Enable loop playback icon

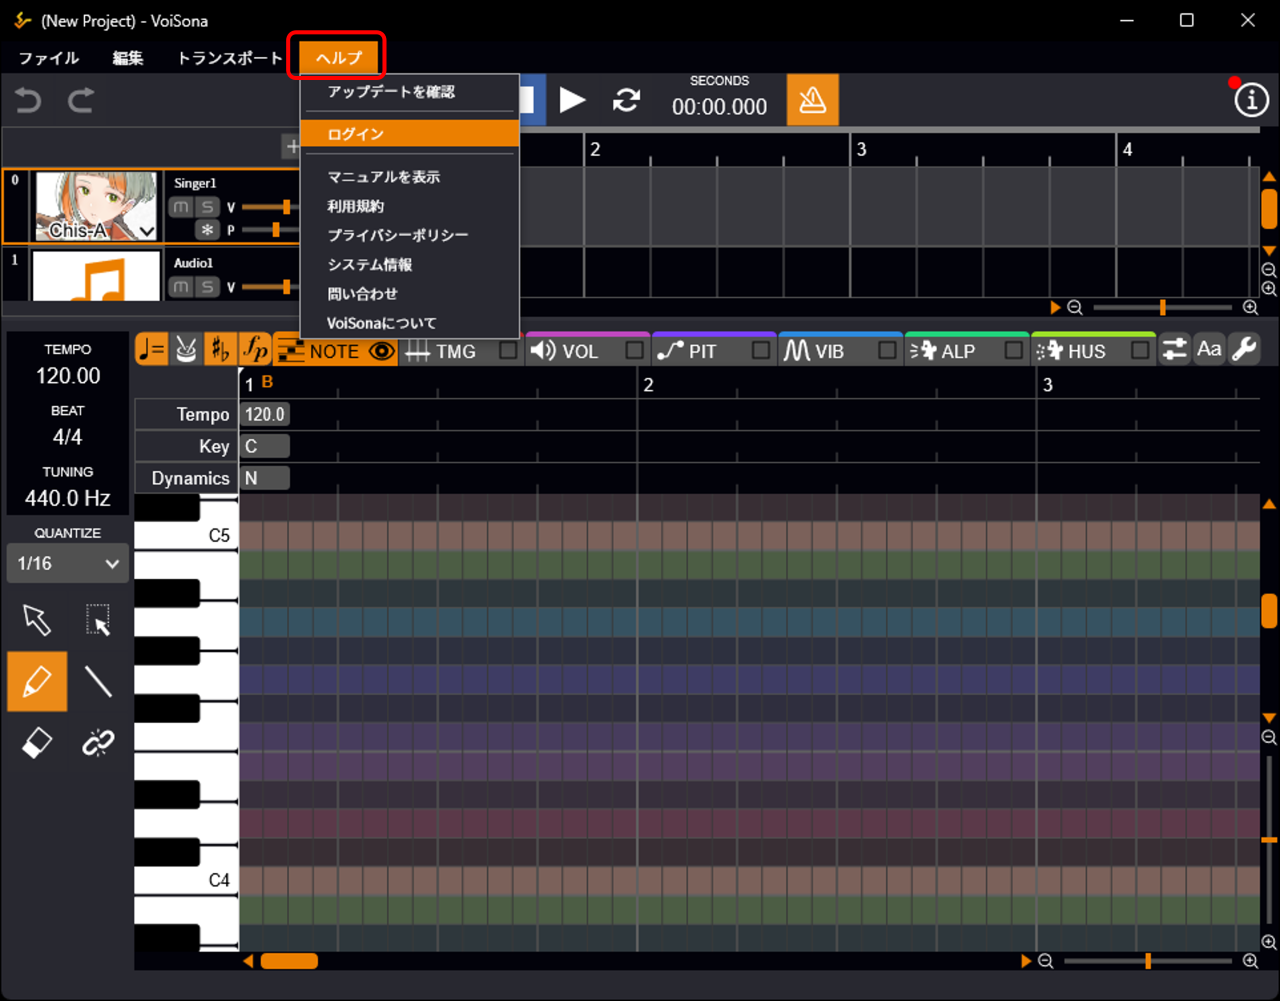coord(627,100)
